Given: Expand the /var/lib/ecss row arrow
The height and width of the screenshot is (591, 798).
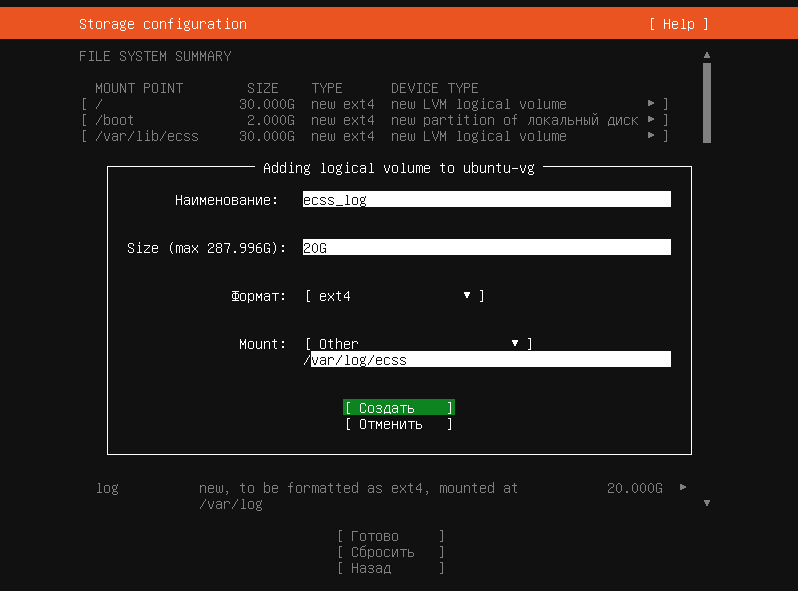Looking at the screenshot, I should tap(651, 135).
